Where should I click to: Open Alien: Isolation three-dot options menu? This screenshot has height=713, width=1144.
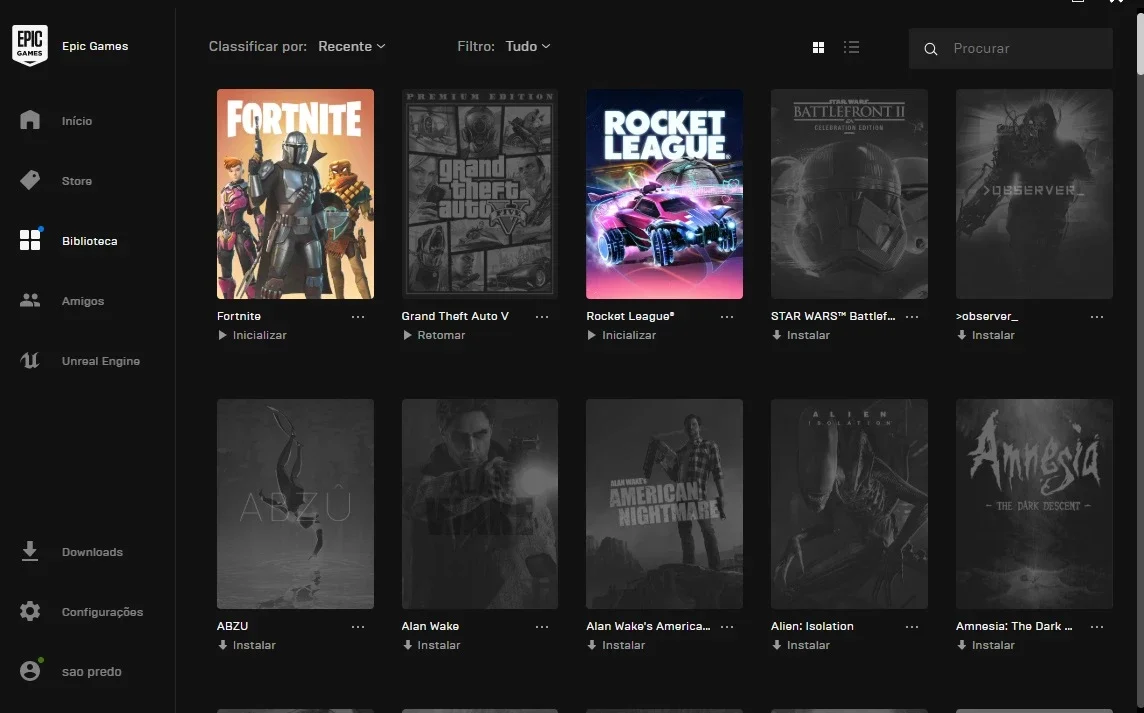912,627
